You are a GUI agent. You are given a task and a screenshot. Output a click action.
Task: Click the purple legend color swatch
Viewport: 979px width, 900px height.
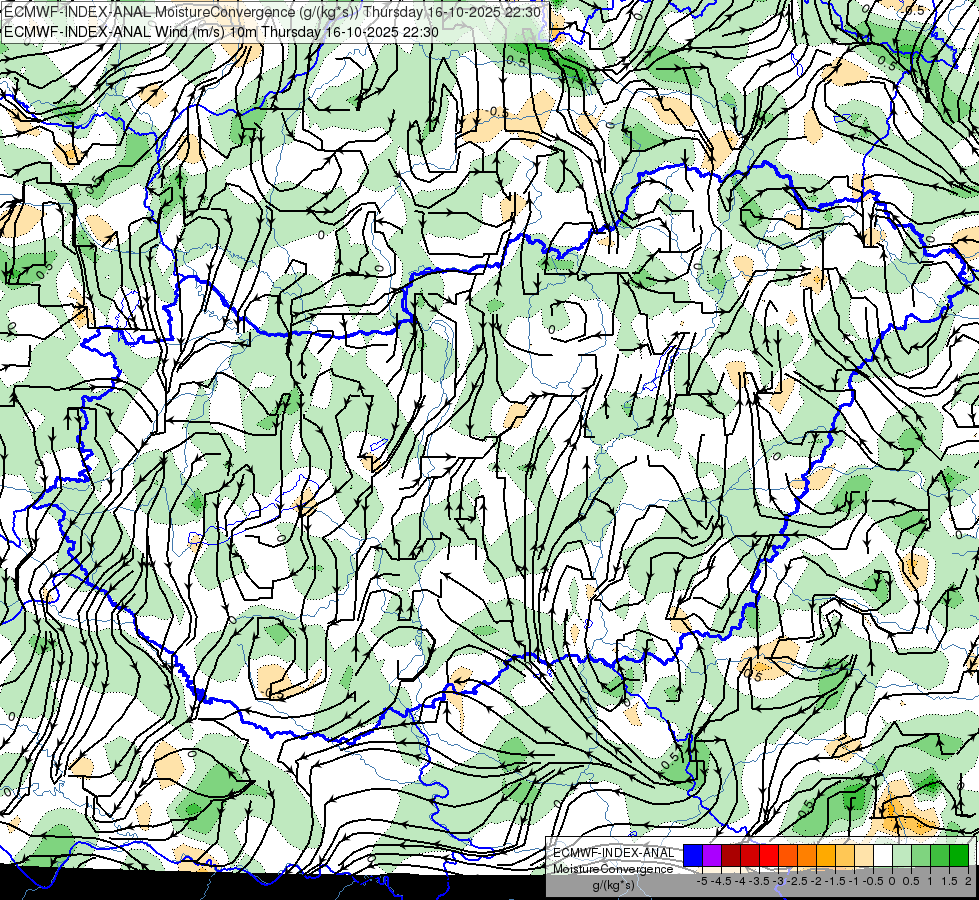click(x=712, y=855)
